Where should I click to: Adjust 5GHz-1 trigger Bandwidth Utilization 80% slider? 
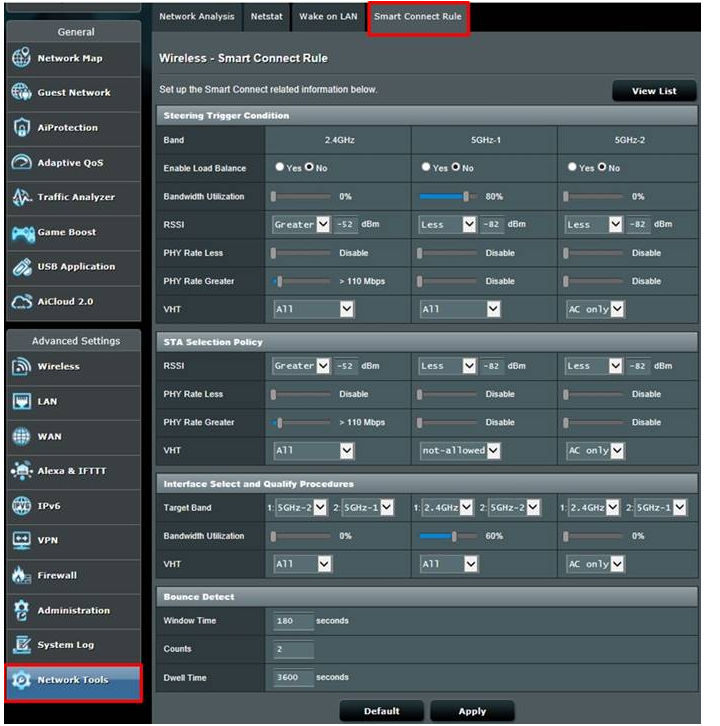[466, 196]
